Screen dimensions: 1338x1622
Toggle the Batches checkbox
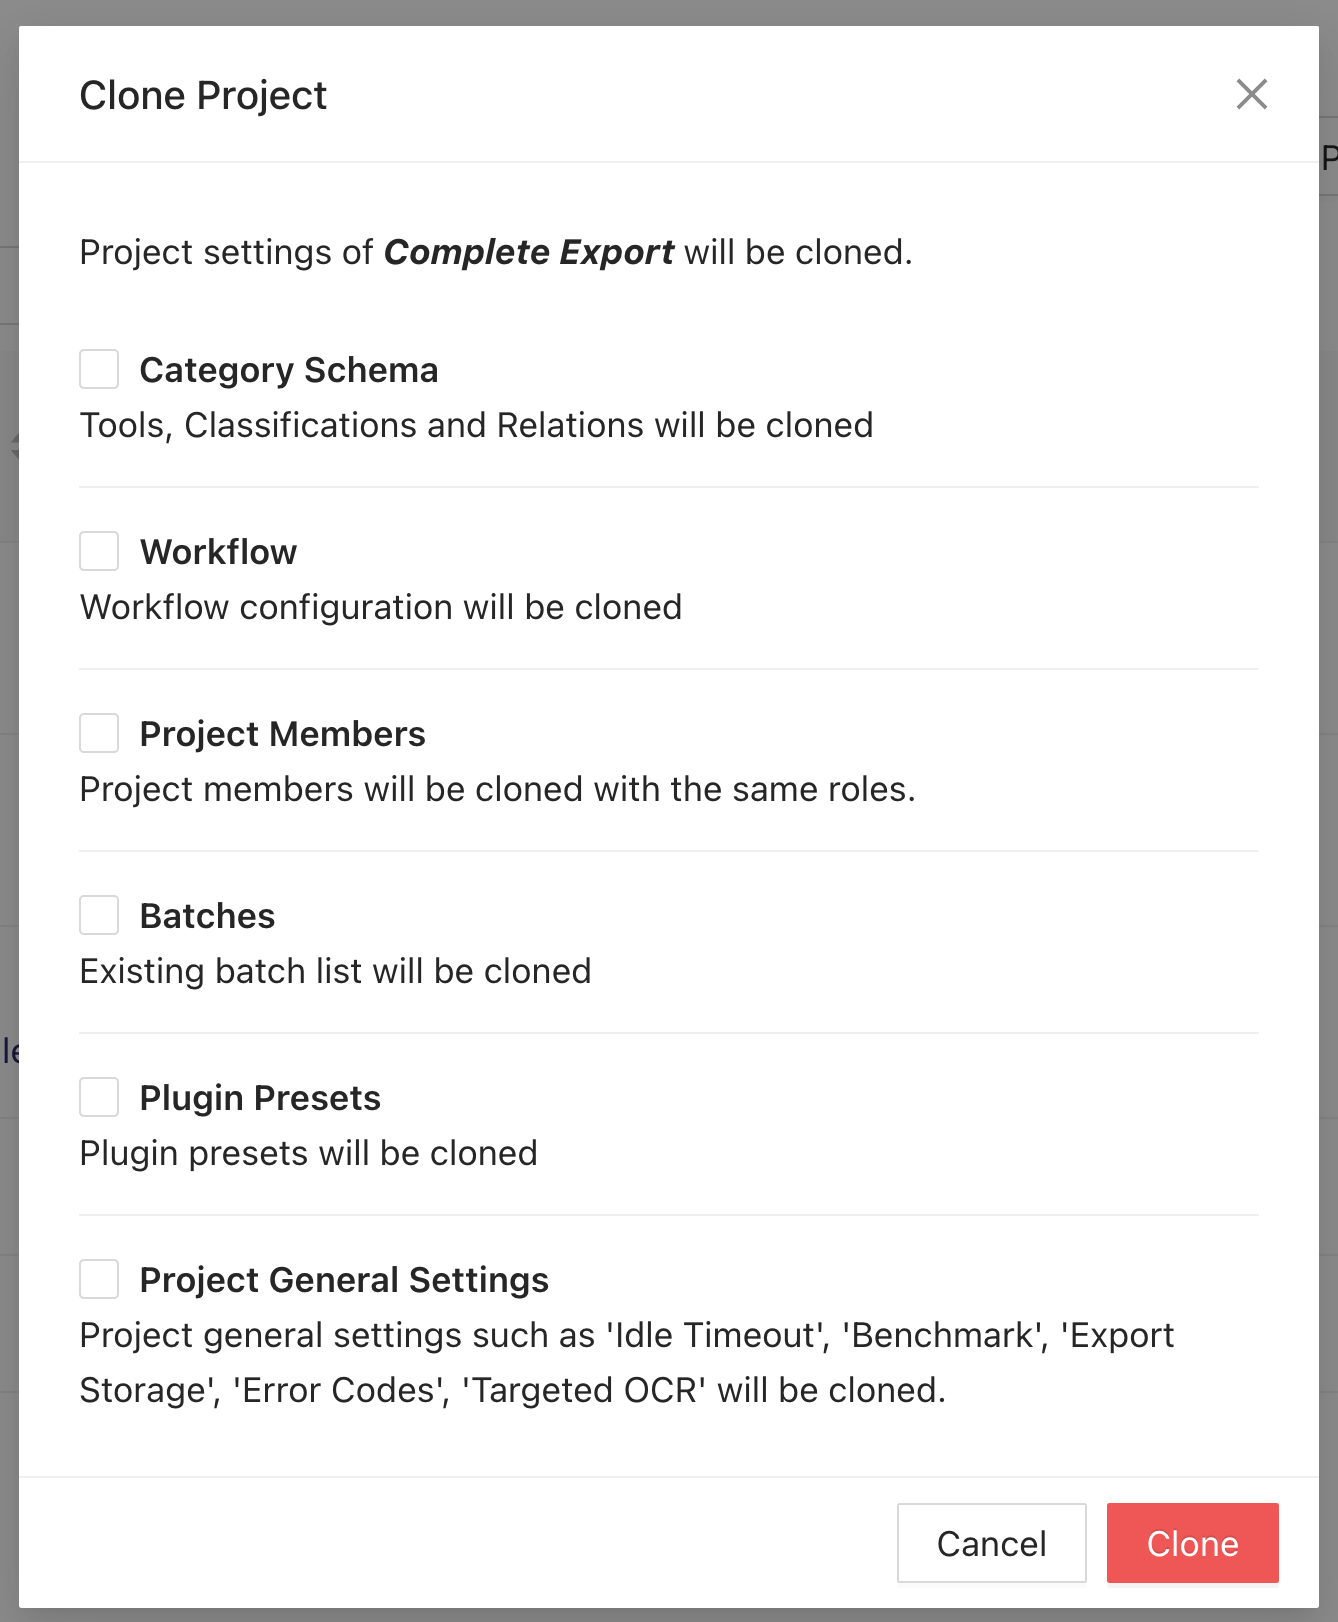(99, 915)
